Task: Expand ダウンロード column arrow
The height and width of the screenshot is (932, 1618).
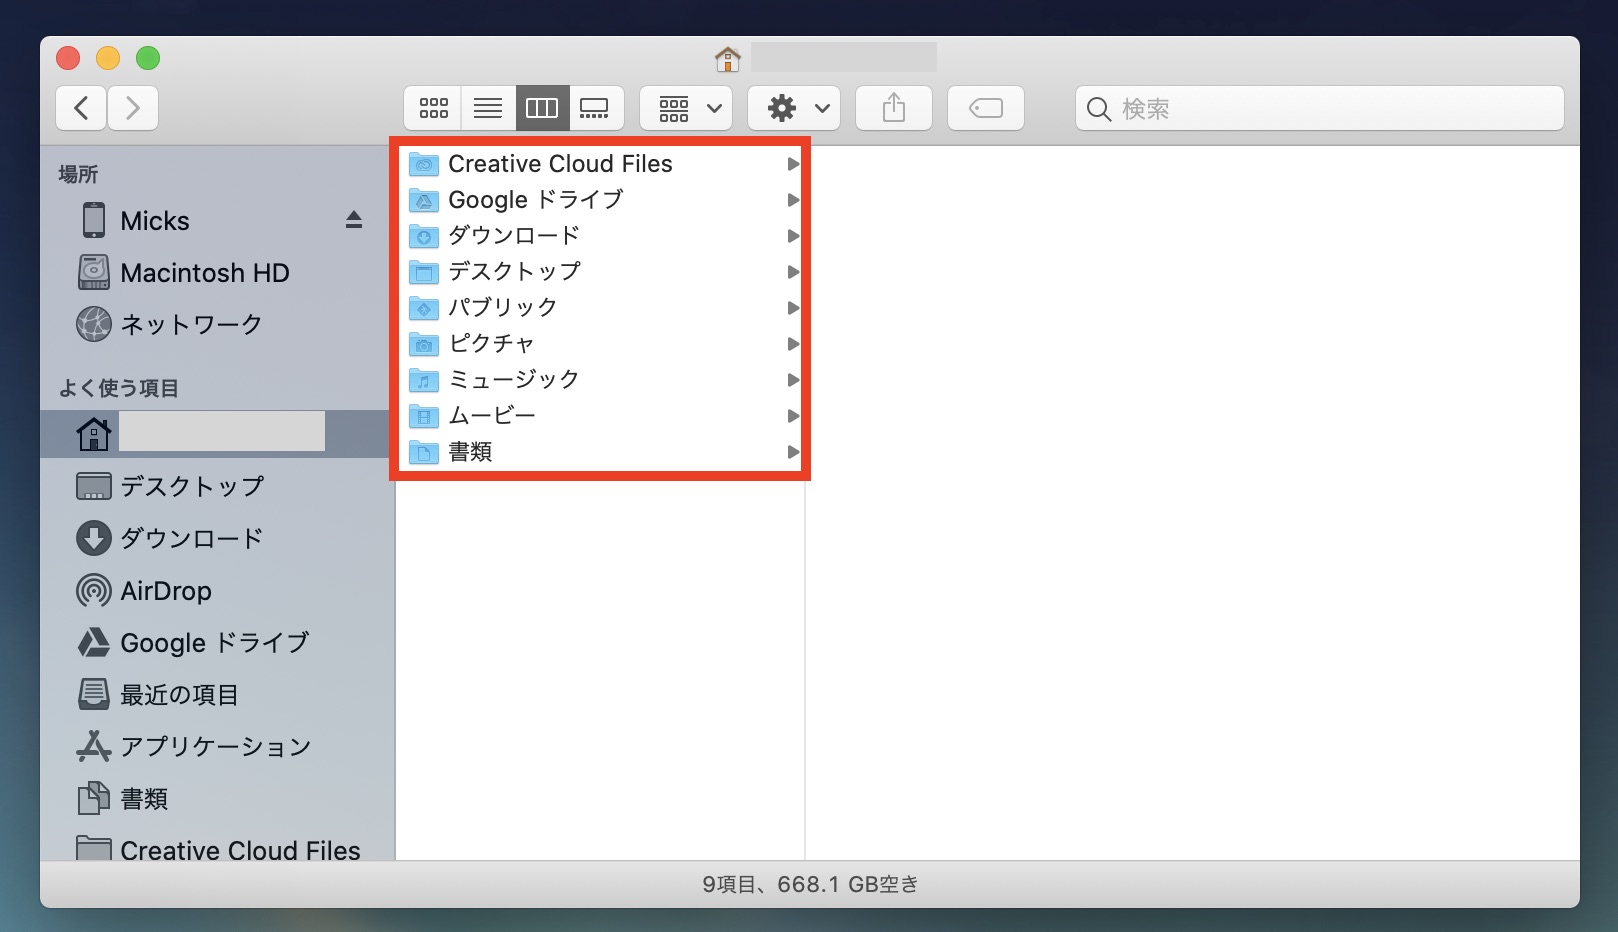Action: pyautogui.click(x=793, y=236)
